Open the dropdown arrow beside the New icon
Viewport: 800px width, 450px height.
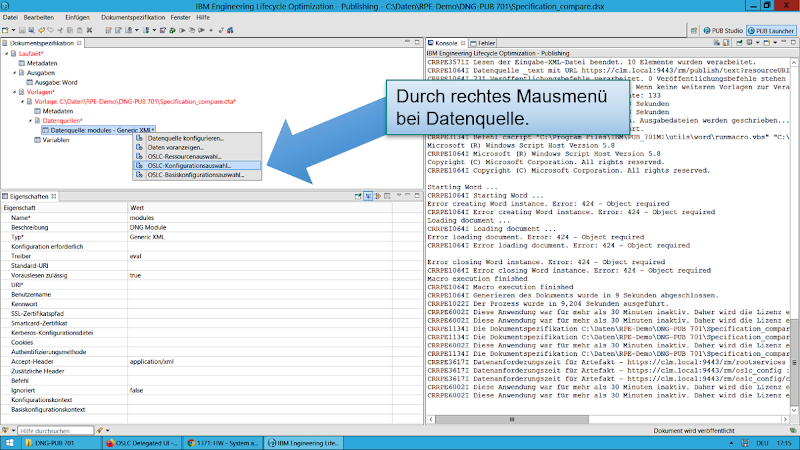(x=13, y=31)
